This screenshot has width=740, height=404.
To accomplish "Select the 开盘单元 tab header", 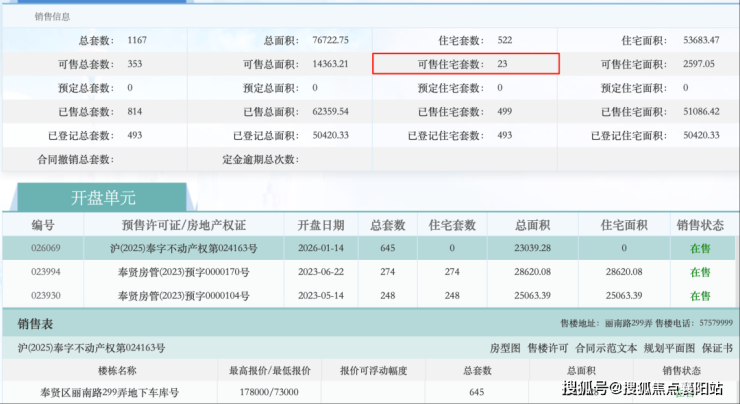I will pyautogui.click(x=103, y=197).
